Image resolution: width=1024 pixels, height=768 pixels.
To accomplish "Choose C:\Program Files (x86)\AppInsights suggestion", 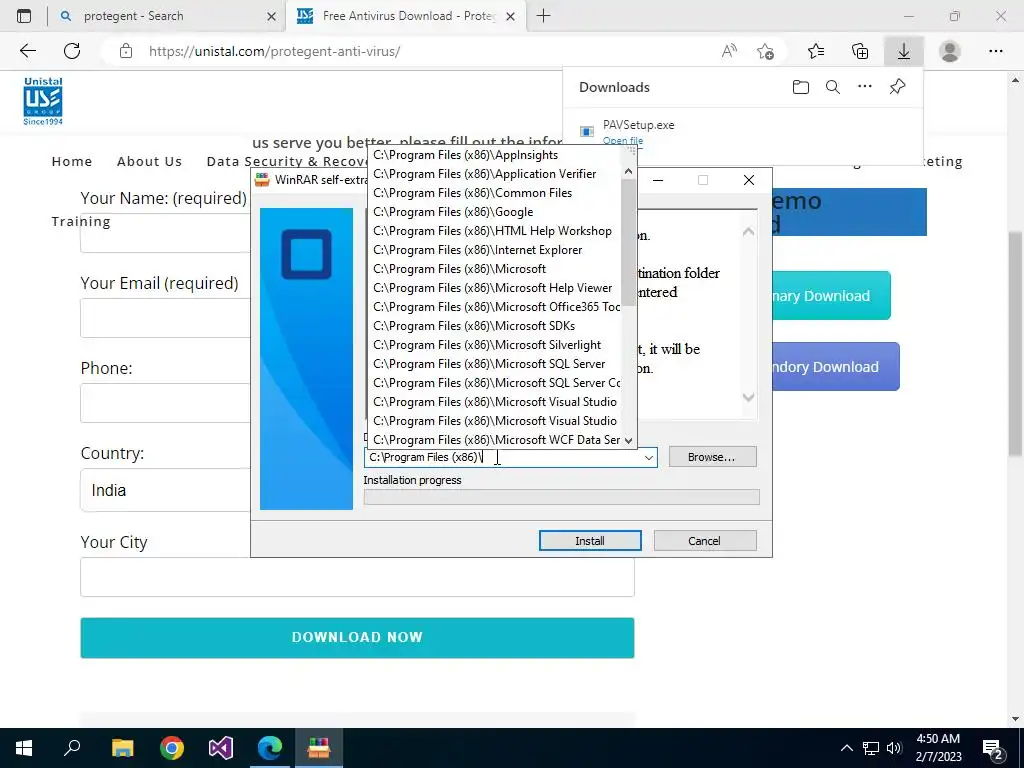I will (495, 155).
